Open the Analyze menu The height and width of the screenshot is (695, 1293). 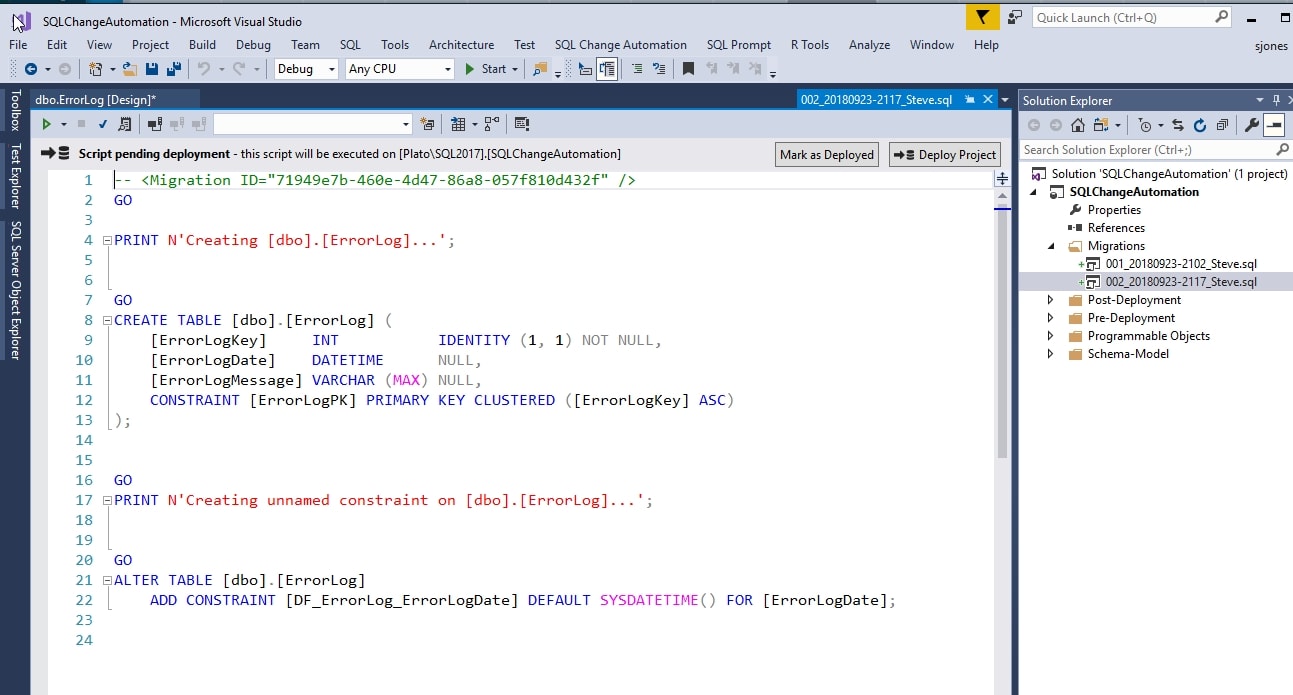(x=869, y=44)
